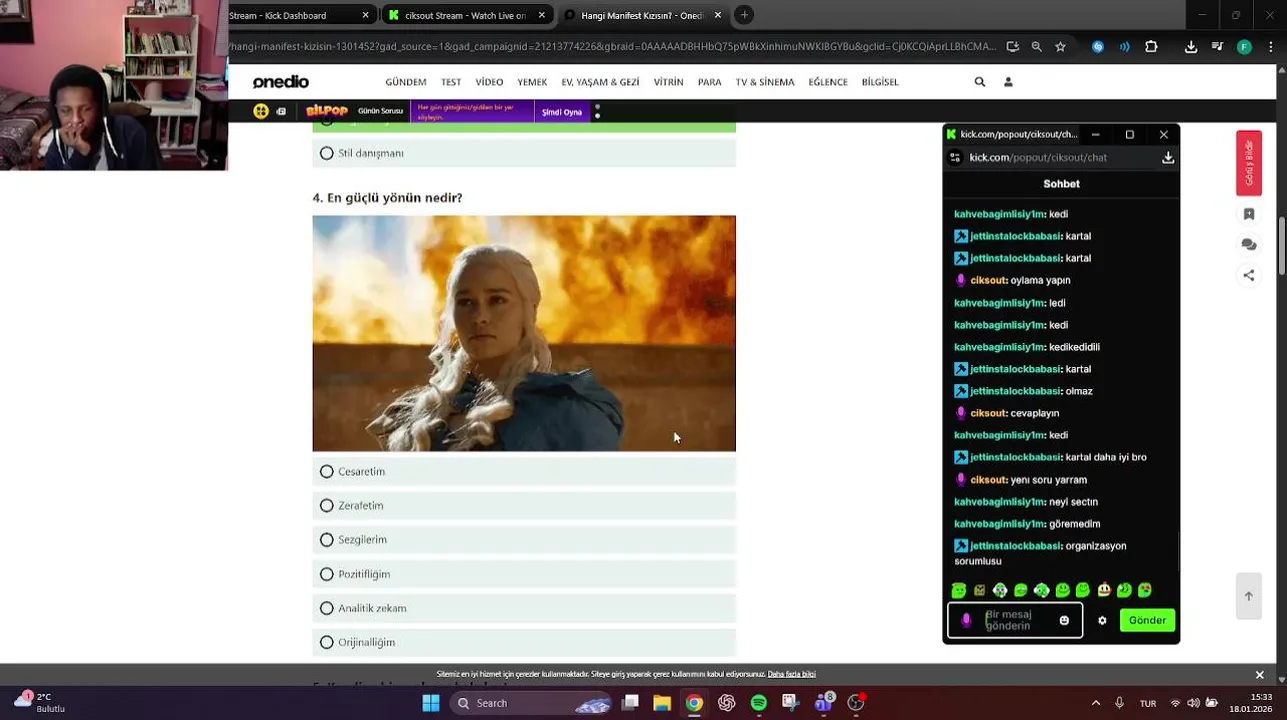Screen dimensions: 1287x720
Task: Click the download icon in Kick popout address bar
Action: 1168,157
